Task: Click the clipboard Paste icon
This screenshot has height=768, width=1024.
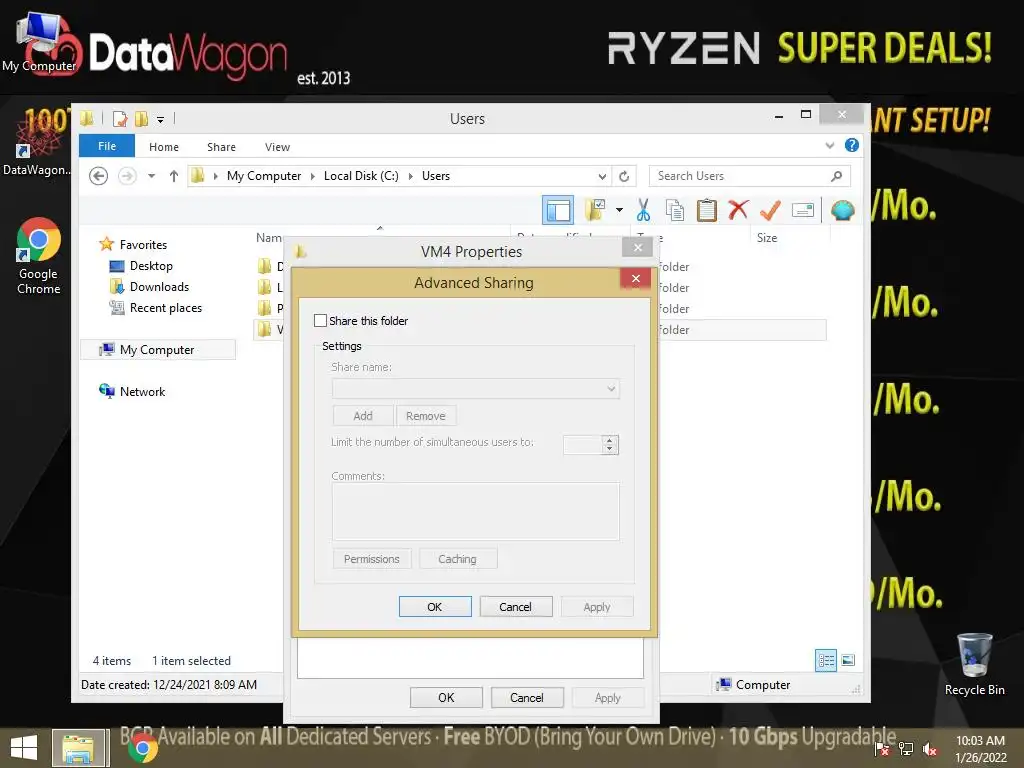Action: 707,210
